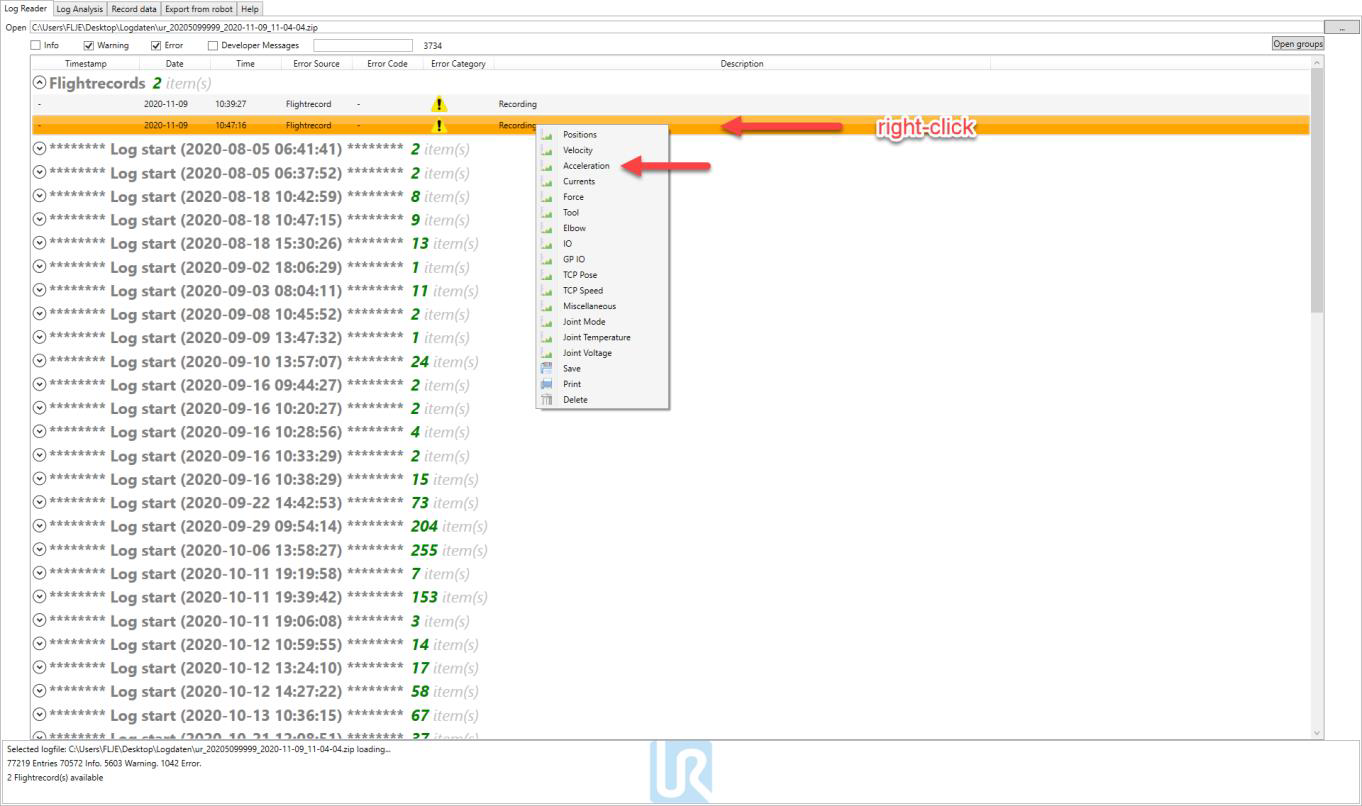Screen dimensions: 1362x806
Task: Click the chart icon beside Joint Temperature
Action: (547, 338)
